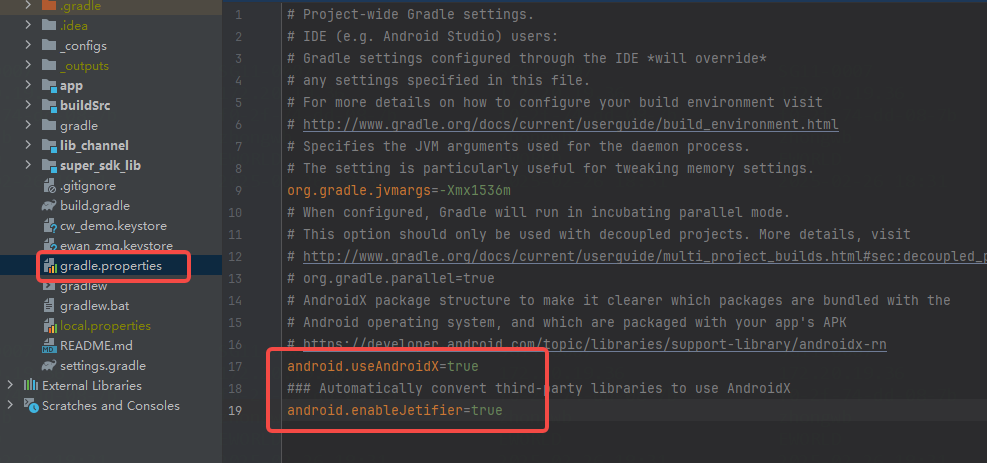Image resolution: width=987 pixels, height=463 pixels.
Task: Select the gradle.properties file icon
Action: pyautogui.click(x=50, y=266)
